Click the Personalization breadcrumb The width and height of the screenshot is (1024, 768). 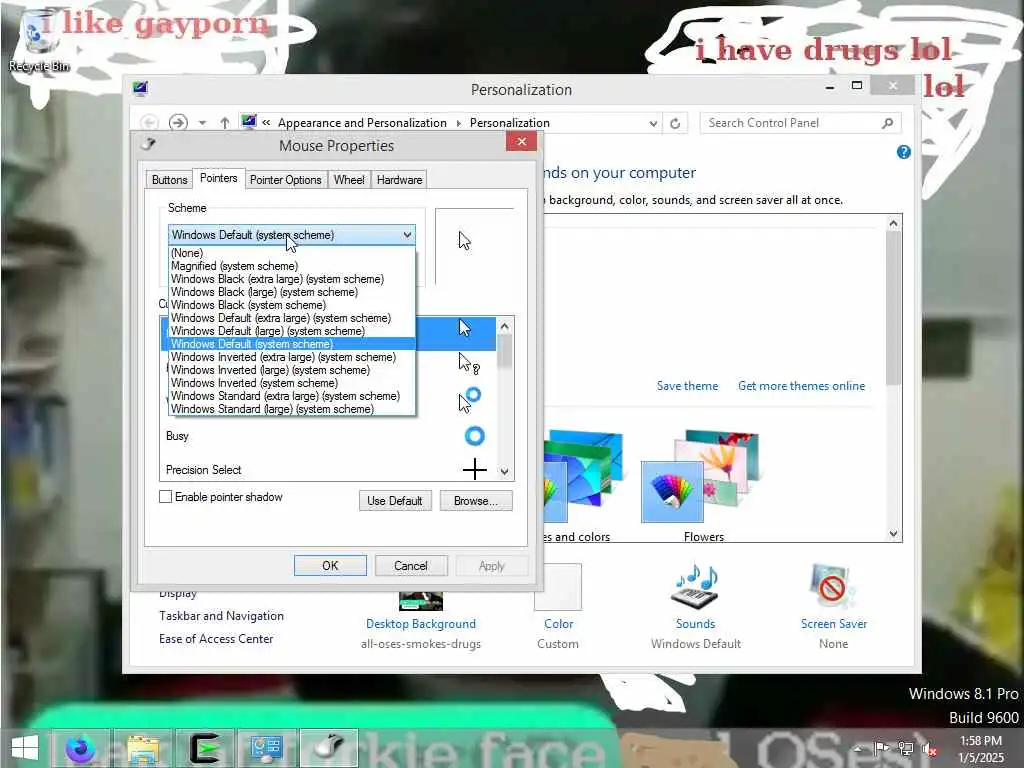(x=509, y=123)
